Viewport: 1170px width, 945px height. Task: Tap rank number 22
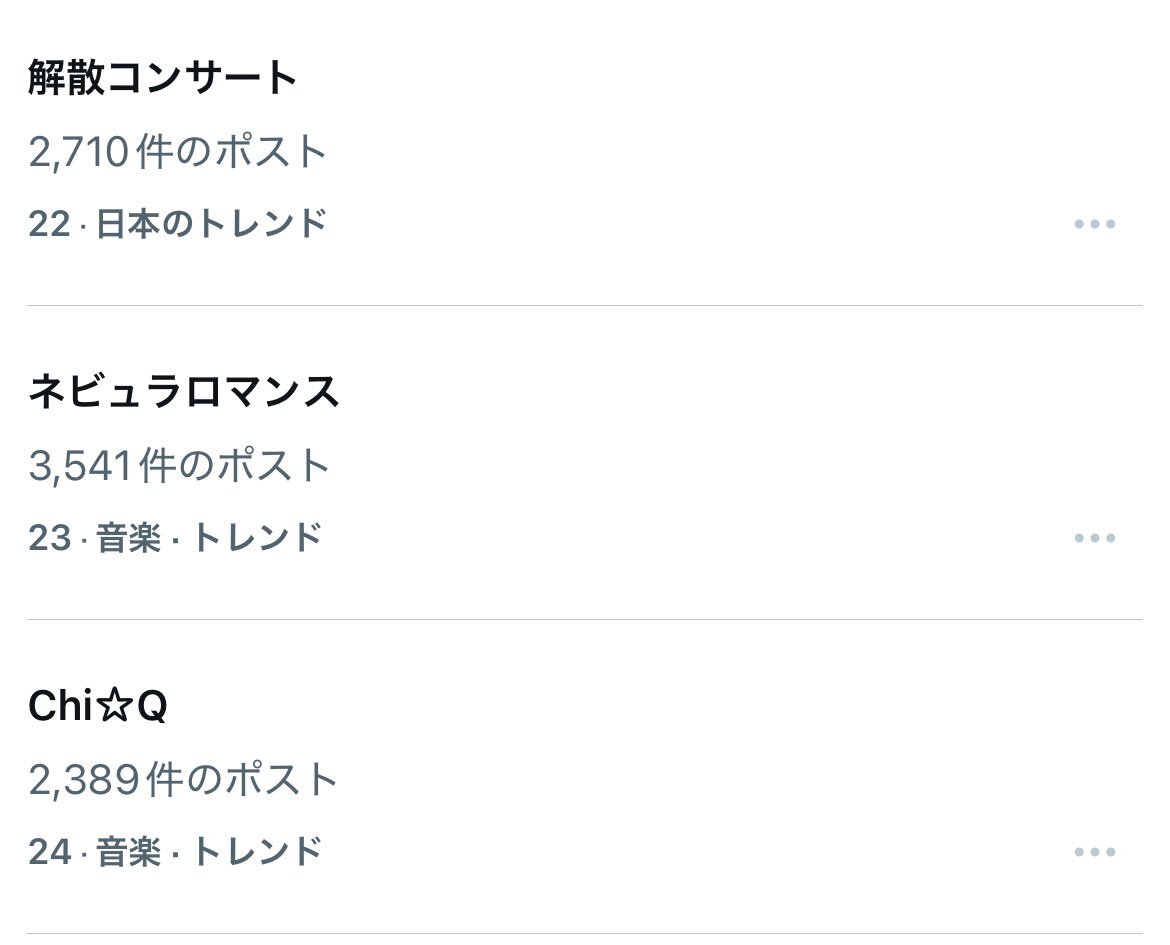tap(49, 224)
